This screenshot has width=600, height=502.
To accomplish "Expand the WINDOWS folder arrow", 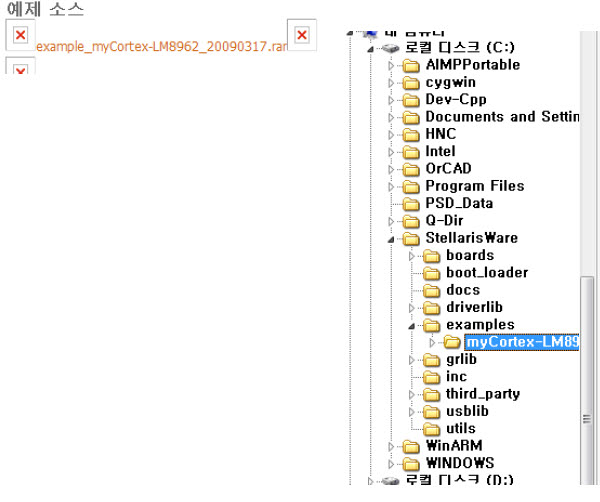I will (x=391, y=464).
